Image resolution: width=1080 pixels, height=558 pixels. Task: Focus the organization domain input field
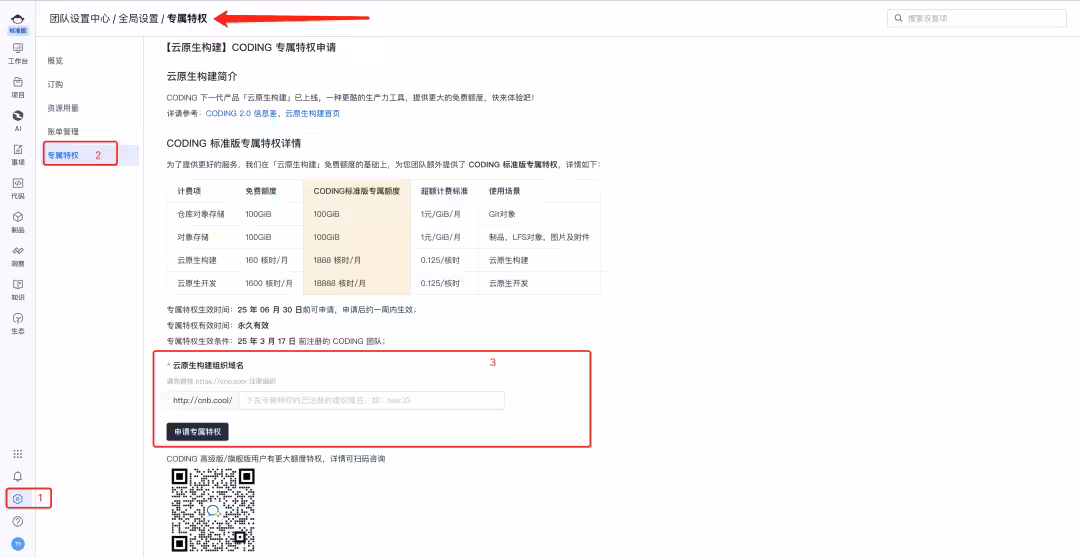(372, 400)
